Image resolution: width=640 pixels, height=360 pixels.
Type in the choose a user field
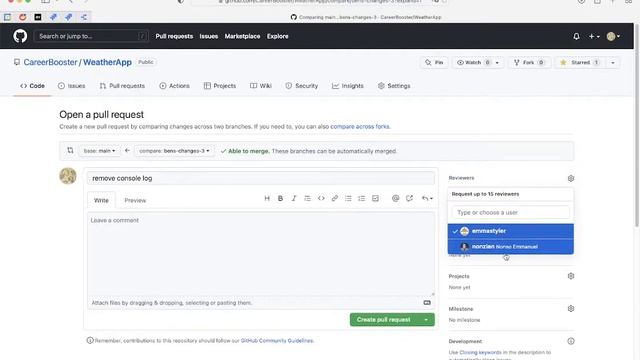[x=511, y=213]
